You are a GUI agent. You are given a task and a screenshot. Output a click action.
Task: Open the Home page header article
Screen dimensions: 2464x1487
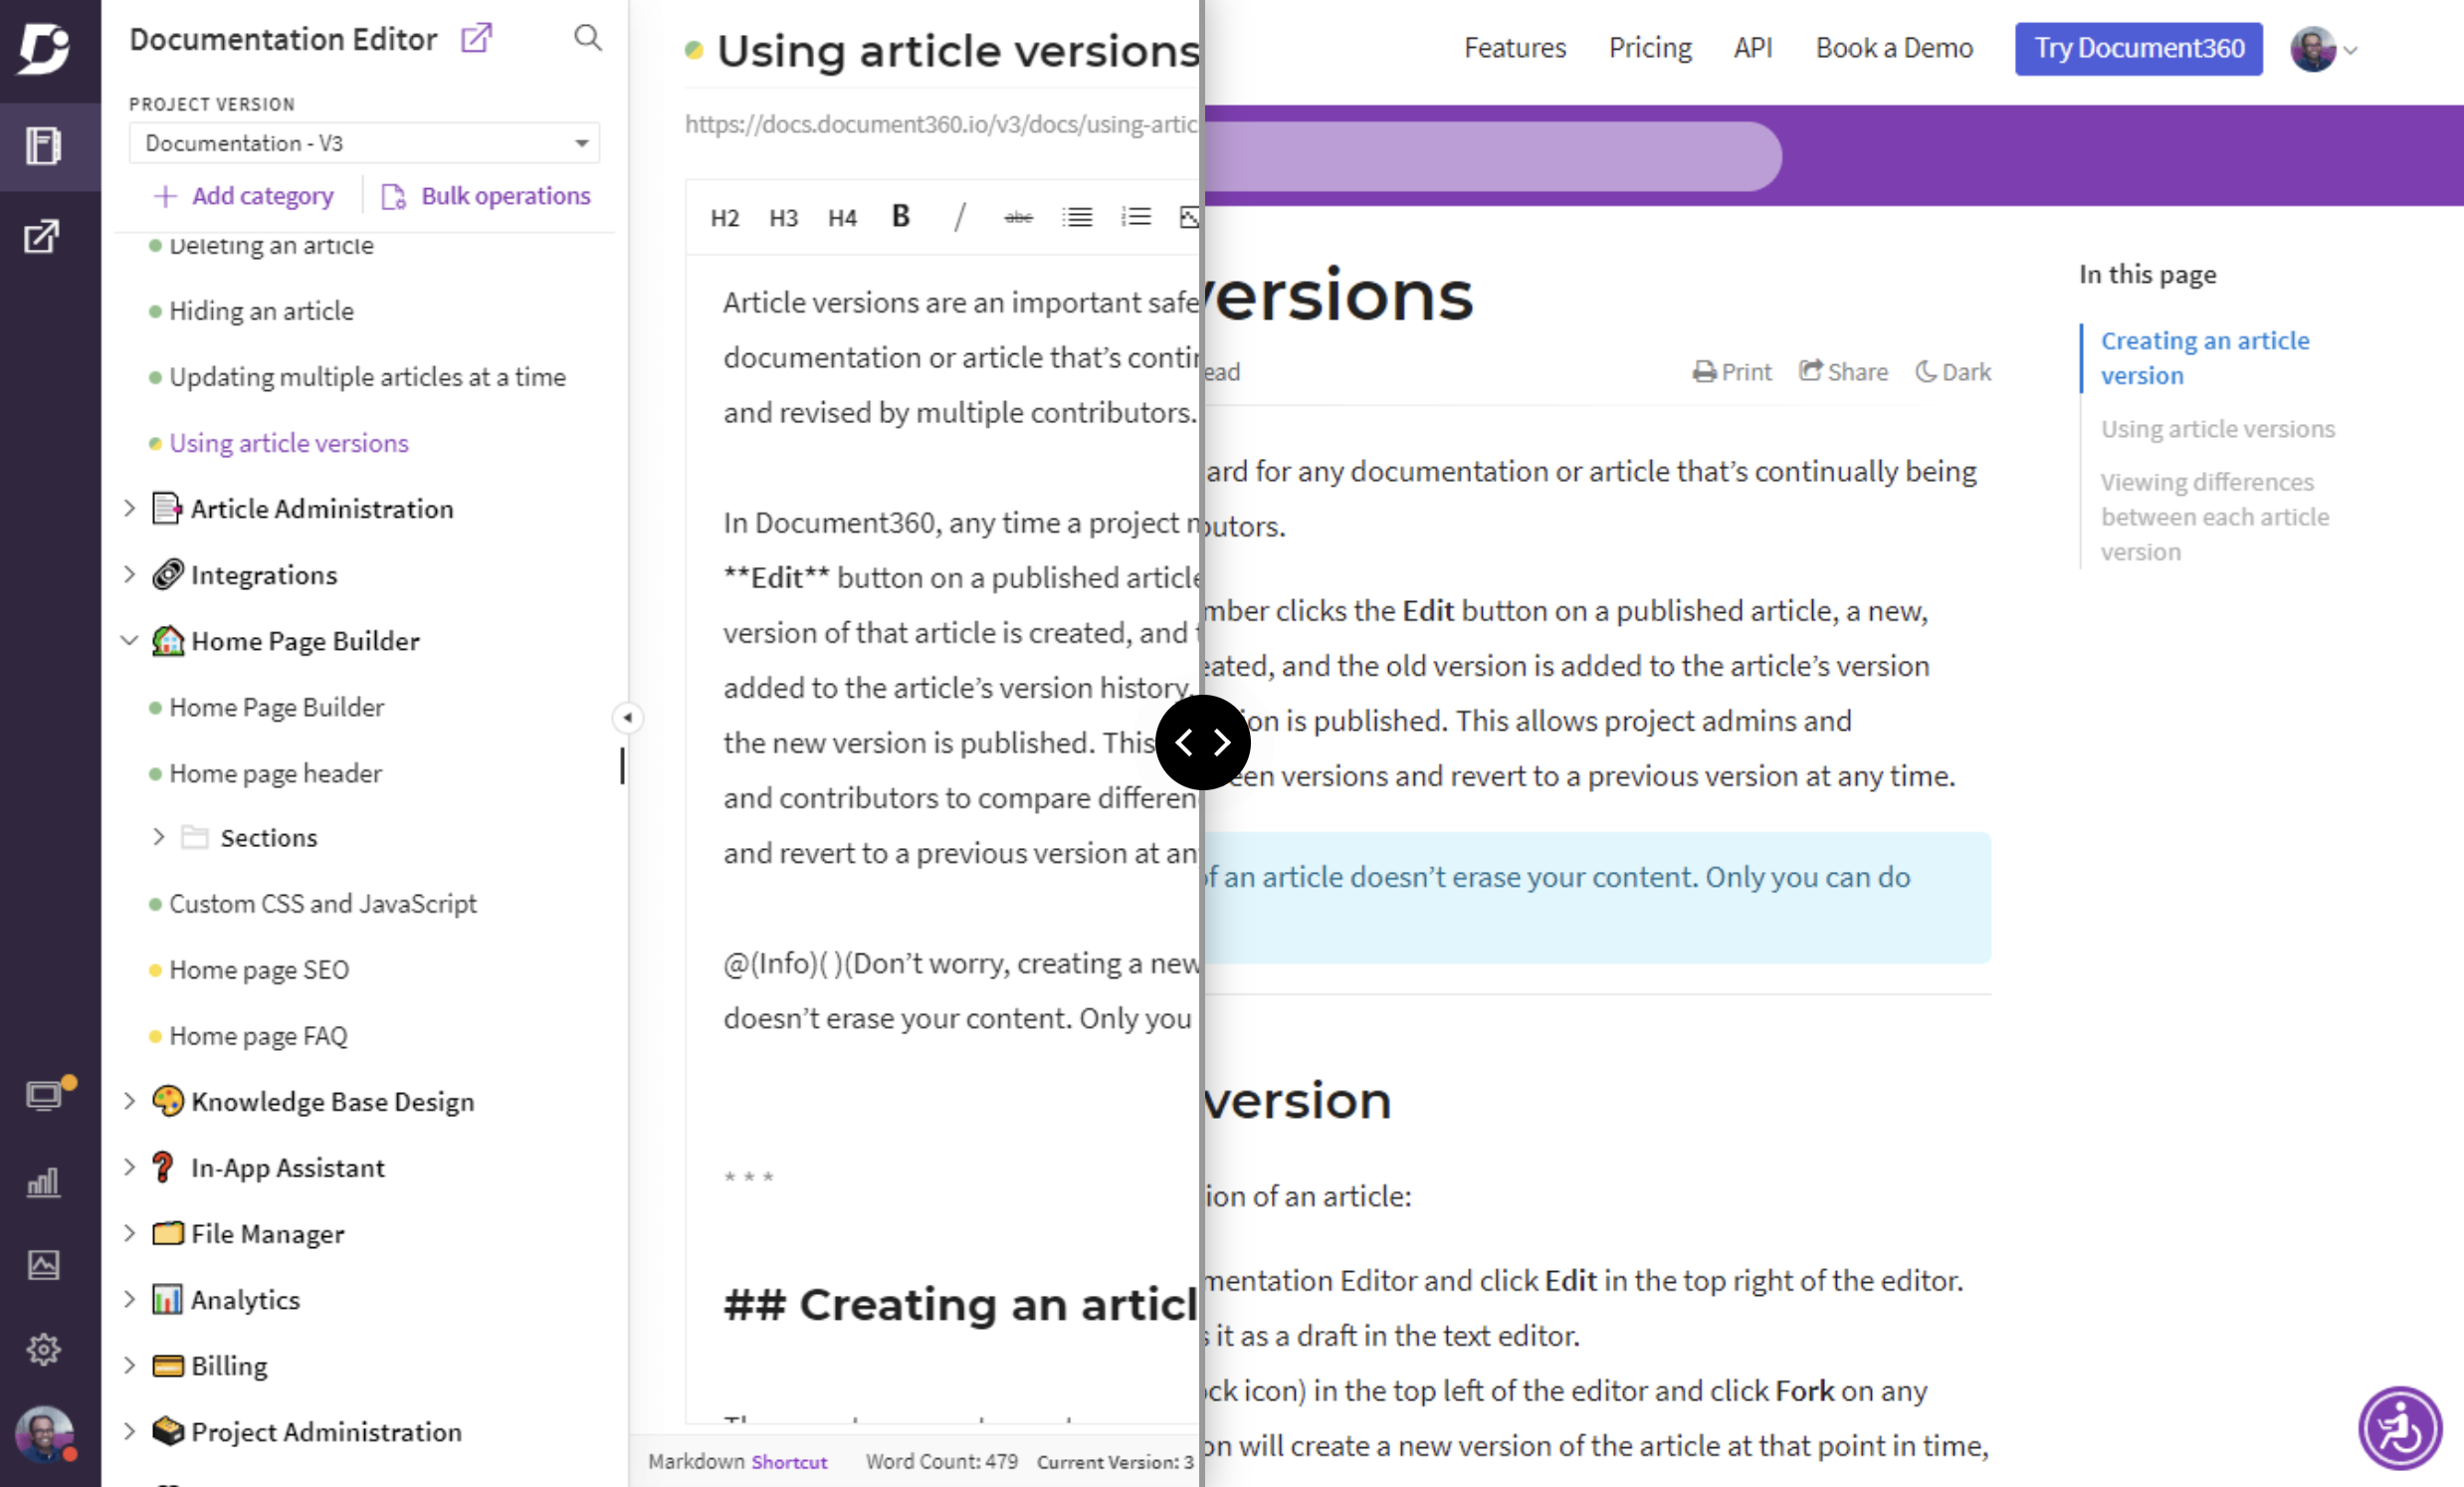(x=275, y=773)
